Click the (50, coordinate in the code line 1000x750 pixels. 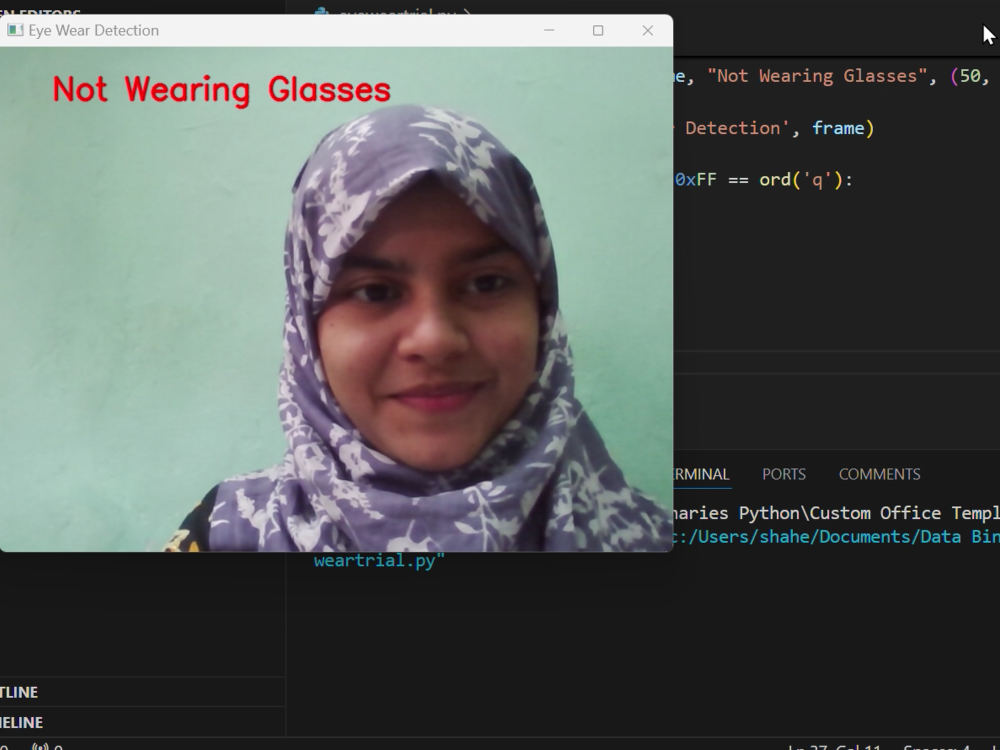pyautogui.click(x=970, y=77)
